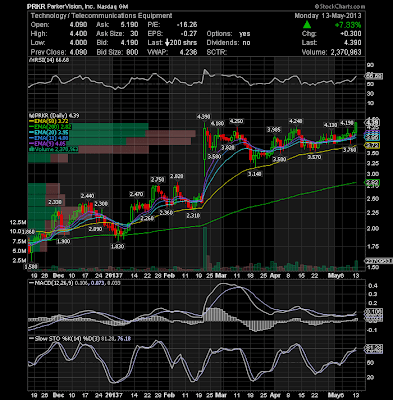Click the 2.260 low price label
Screen dimensions: 393x400
(147, 219)
